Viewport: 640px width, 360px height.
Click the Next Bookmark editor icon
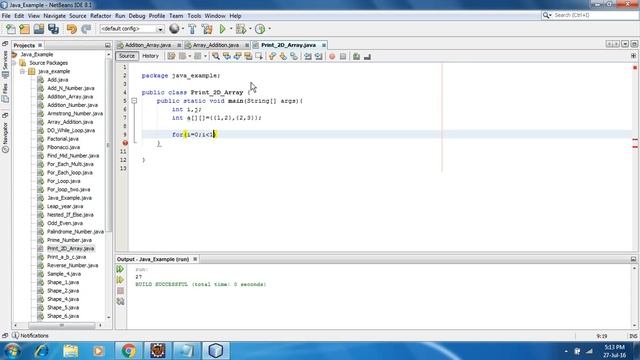point(283,56)
